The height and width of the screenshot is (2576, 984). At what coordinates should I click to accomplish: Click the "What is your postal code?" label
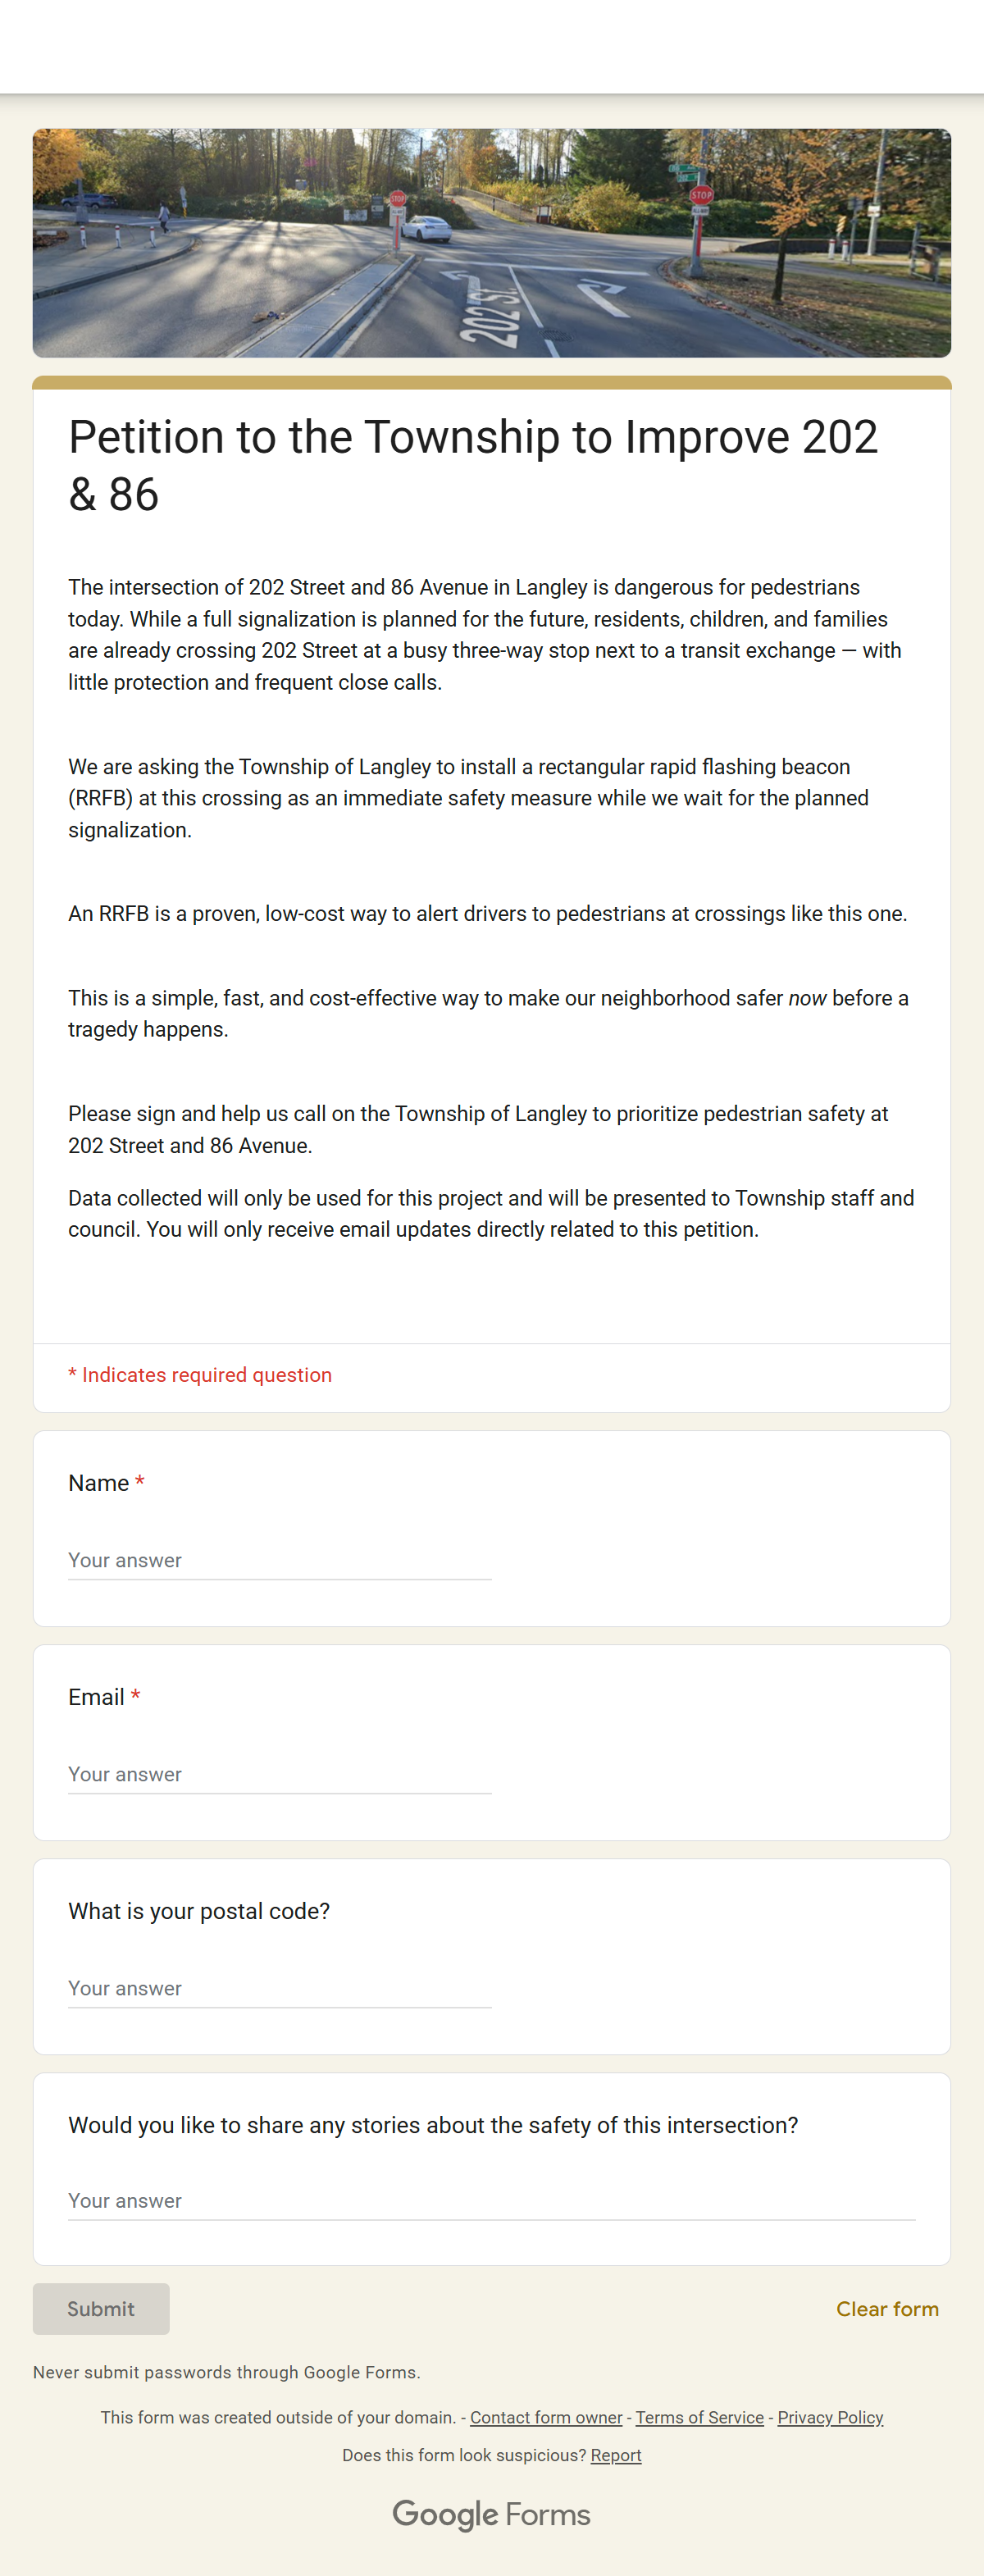pyautogui.click(x=199, y=1911)
